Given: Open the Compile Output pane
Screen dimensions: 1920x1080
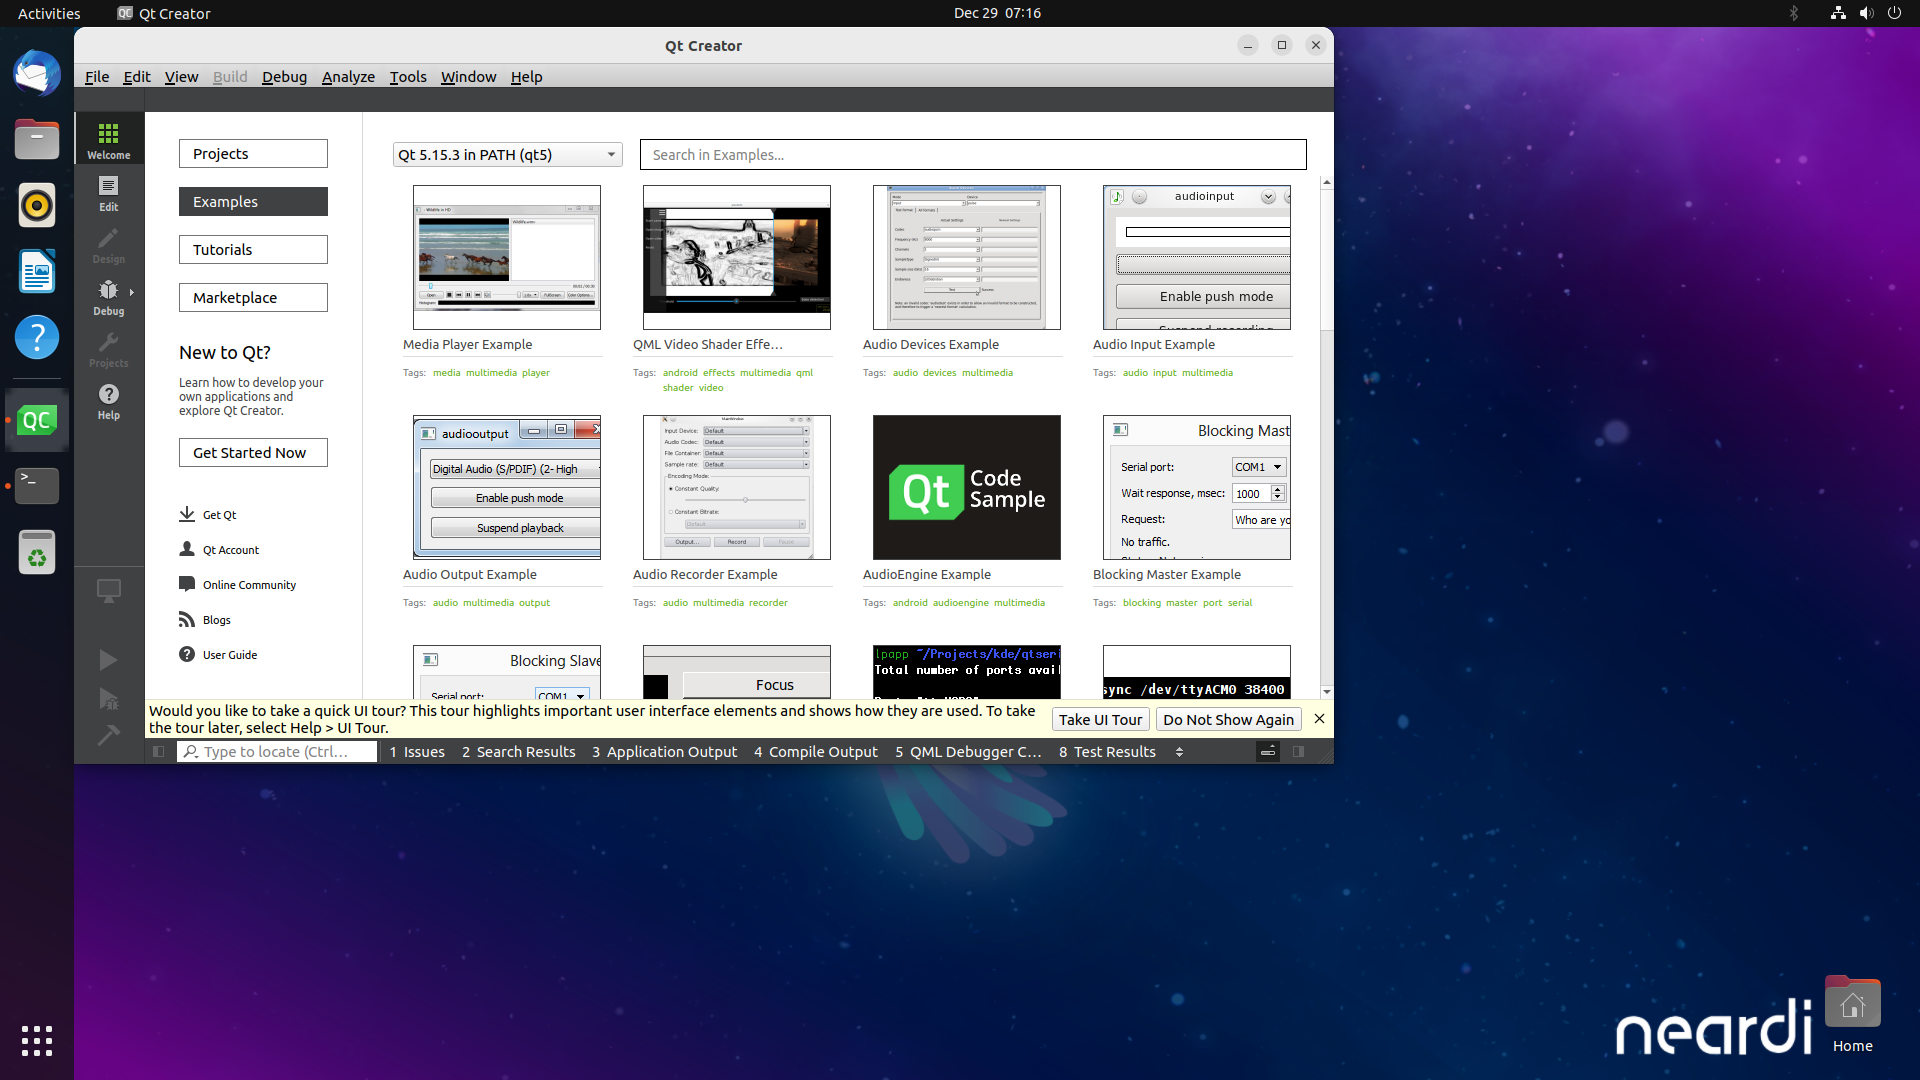Looking at the screenshot, I should coord(815,751).
